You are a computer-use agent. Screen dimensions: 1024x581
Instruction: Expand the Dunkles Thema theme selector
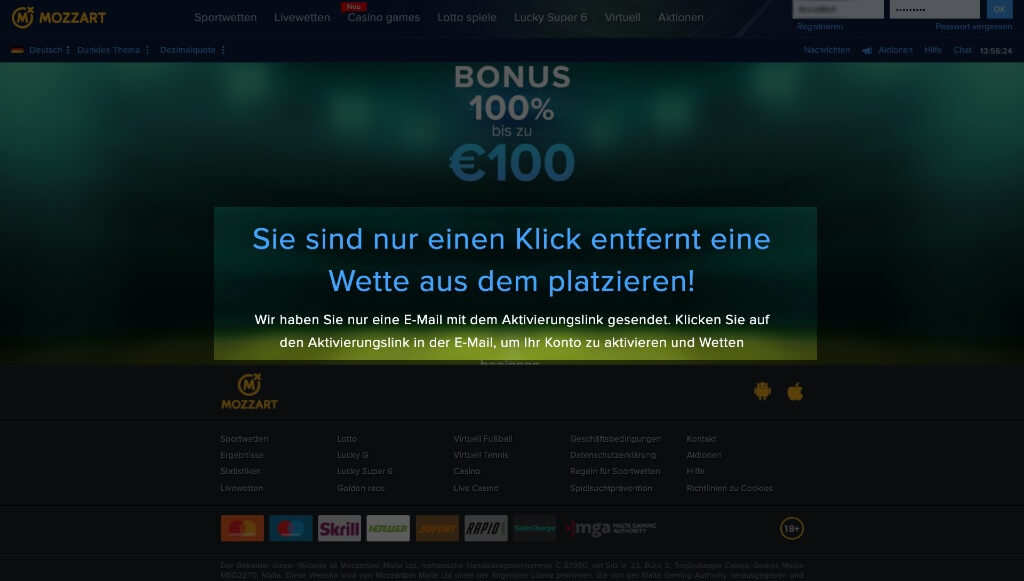pyautogui.click(x=113, y=50)
